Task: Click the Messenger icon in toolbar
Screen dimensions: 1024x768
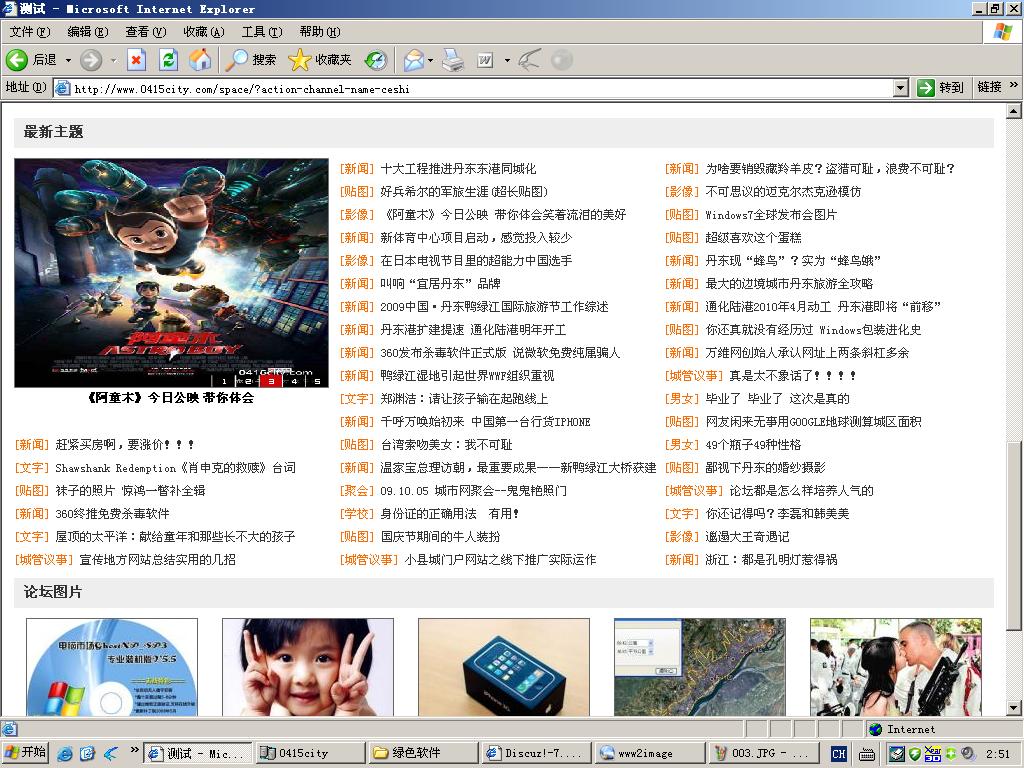Action: [530, 60]
